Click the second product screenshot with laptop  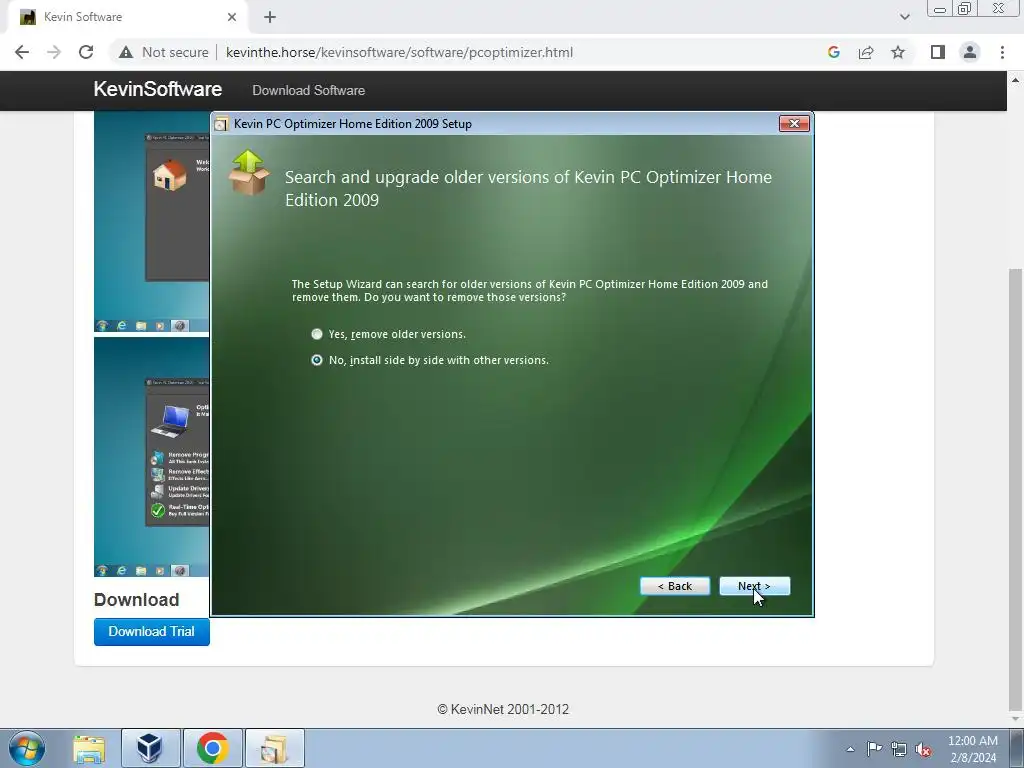[x=152, y=457]
